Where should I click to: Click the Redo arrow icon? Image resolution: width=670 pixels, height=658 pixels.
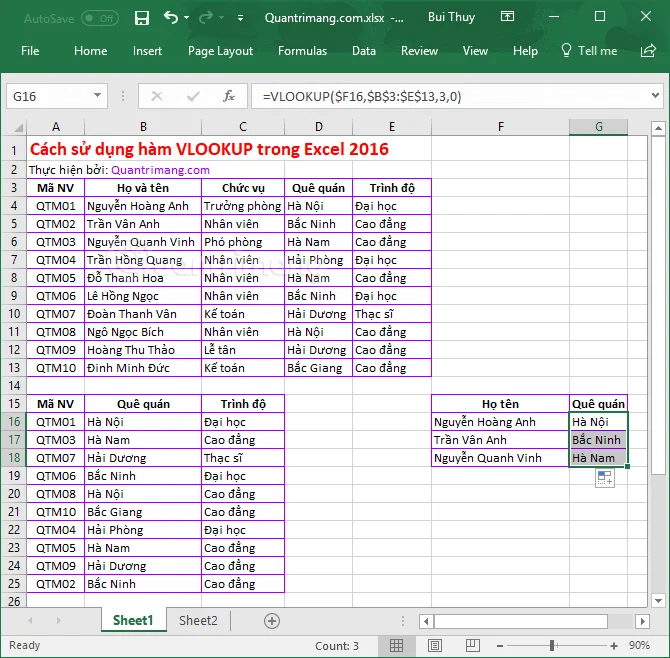point(206,18)
